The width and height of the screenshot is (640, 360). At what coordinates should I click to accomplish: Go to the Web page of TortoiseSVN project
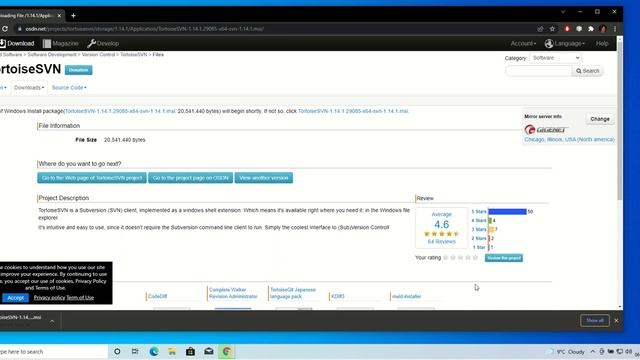92,178
